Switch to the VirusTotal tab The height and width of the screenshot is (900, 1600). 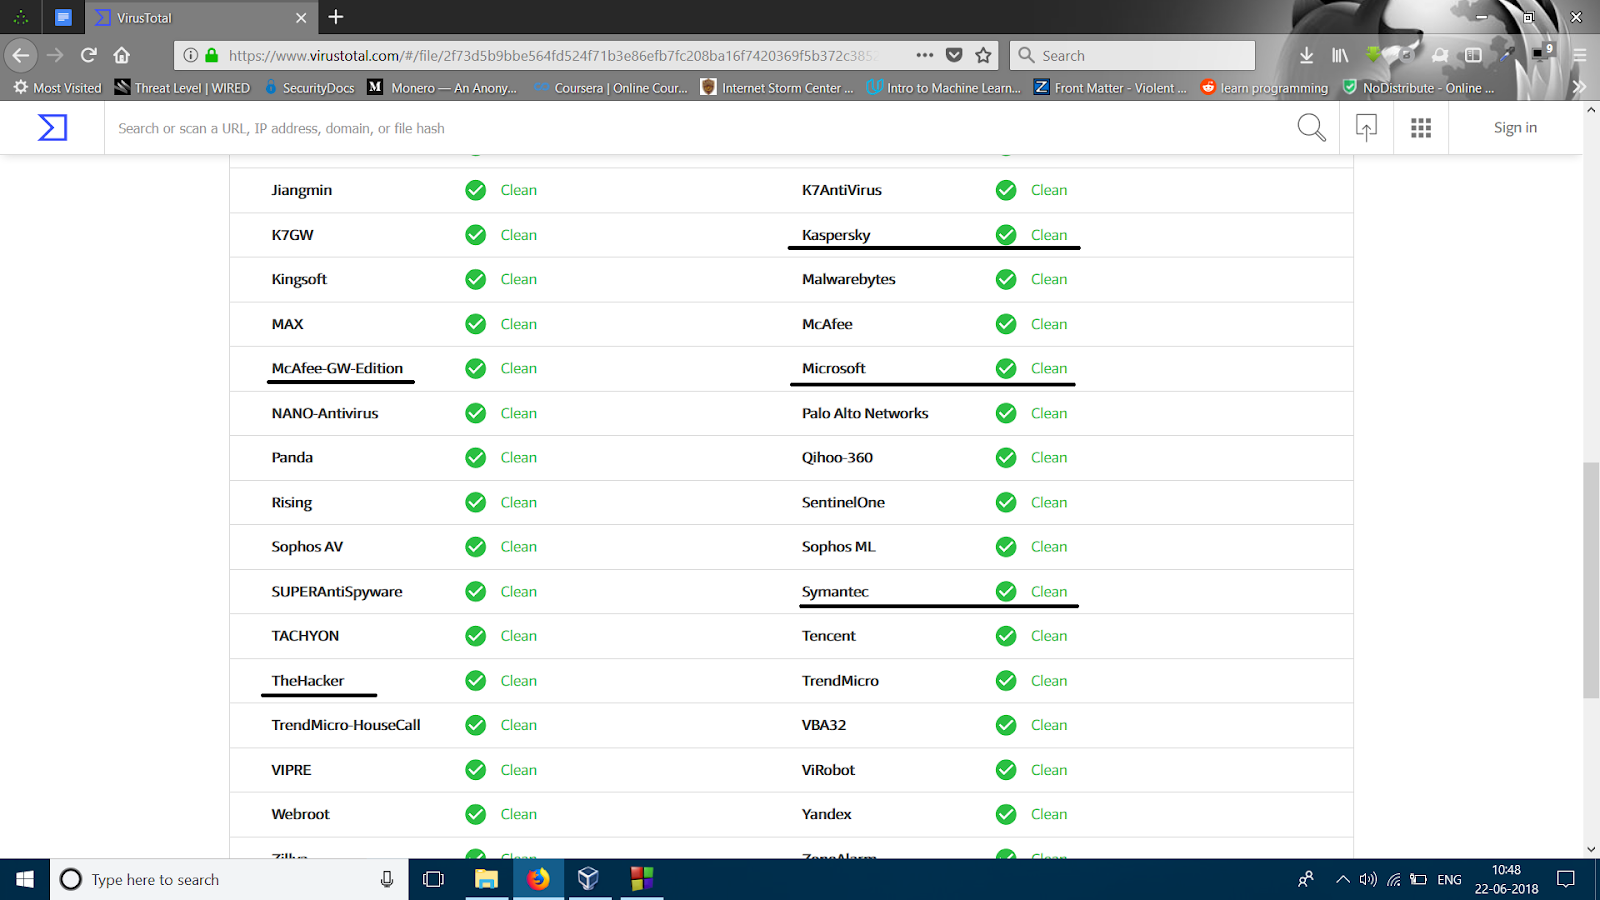pos(201,18)
